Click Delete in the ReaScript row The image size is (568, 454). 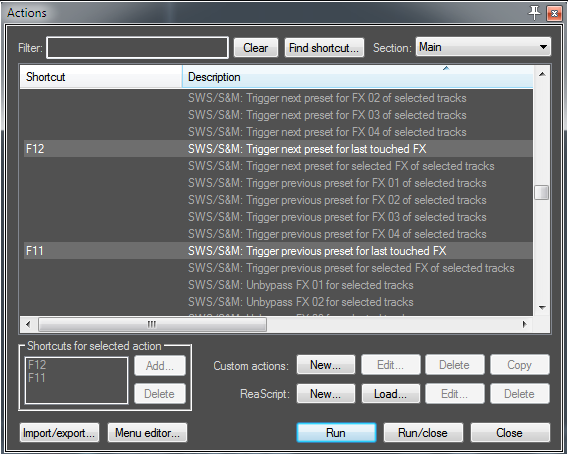pyautogui.click(x=519, y=394)
